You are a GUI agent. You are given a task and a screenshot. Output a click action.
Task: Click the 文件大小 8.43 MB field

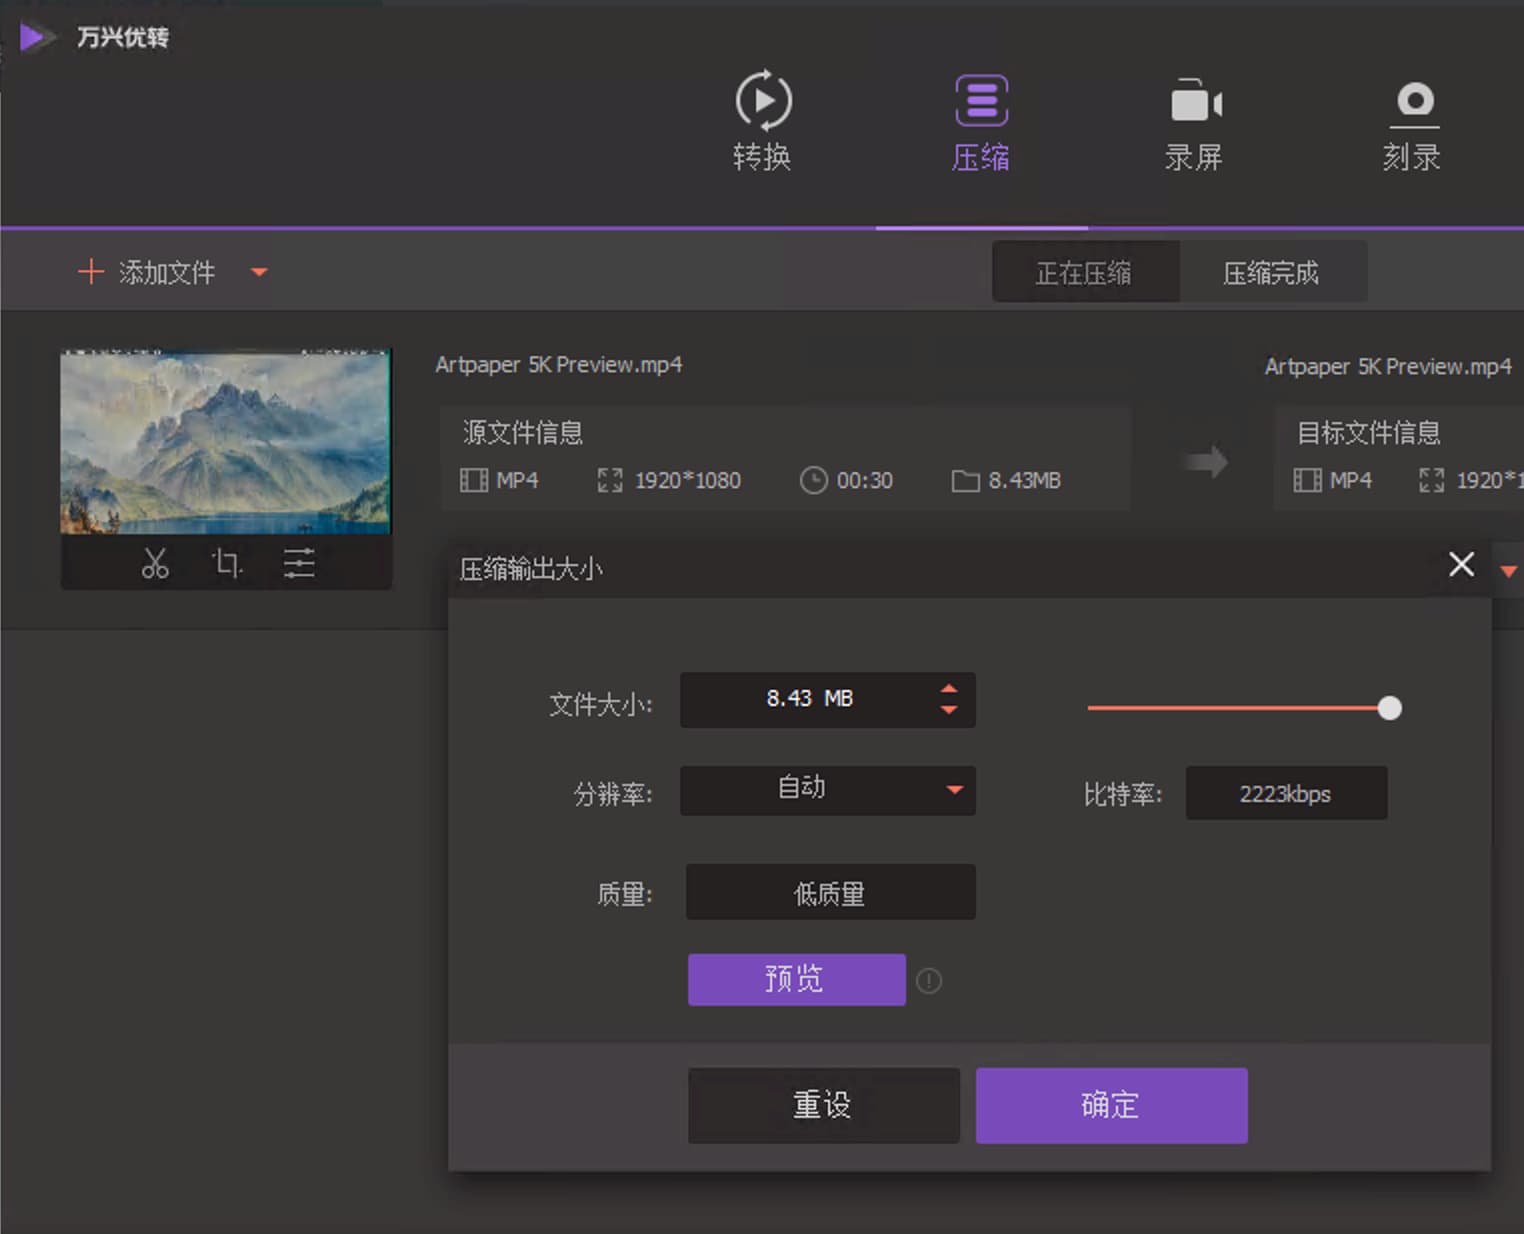point(828,700)
